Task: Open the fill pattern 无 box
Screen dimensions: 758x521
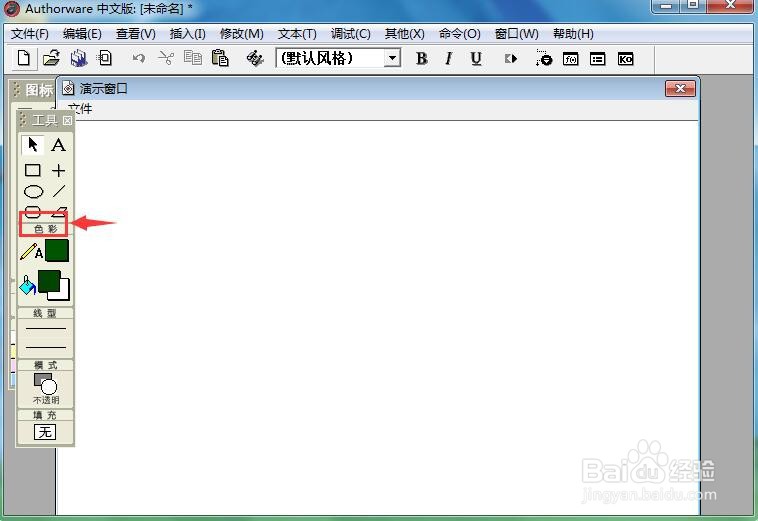Action: coord(45,432)
